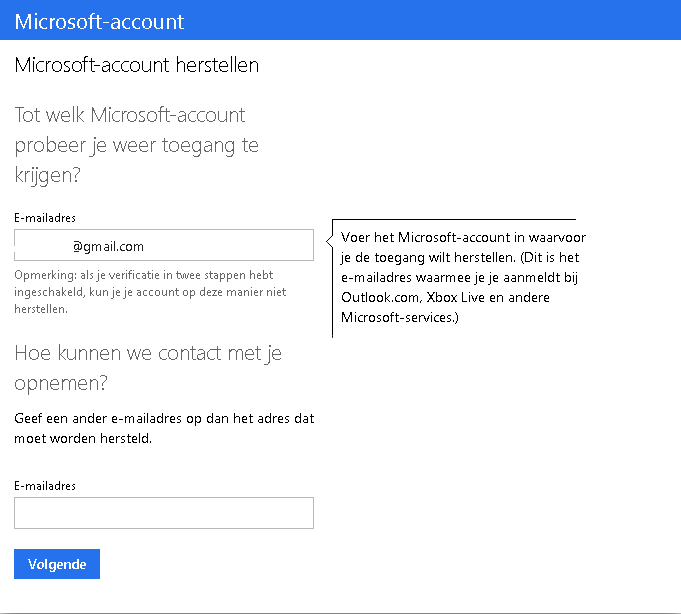Screen dimensions: 681x614
Task: Click empty area of the blue header bar
Action: pos(450,21)
